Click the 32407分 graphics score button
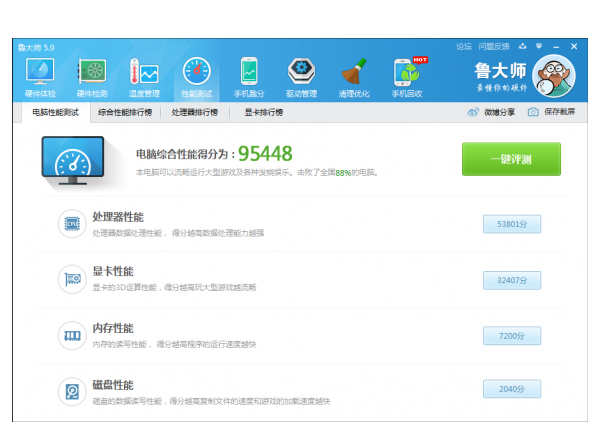 point(512,280)
